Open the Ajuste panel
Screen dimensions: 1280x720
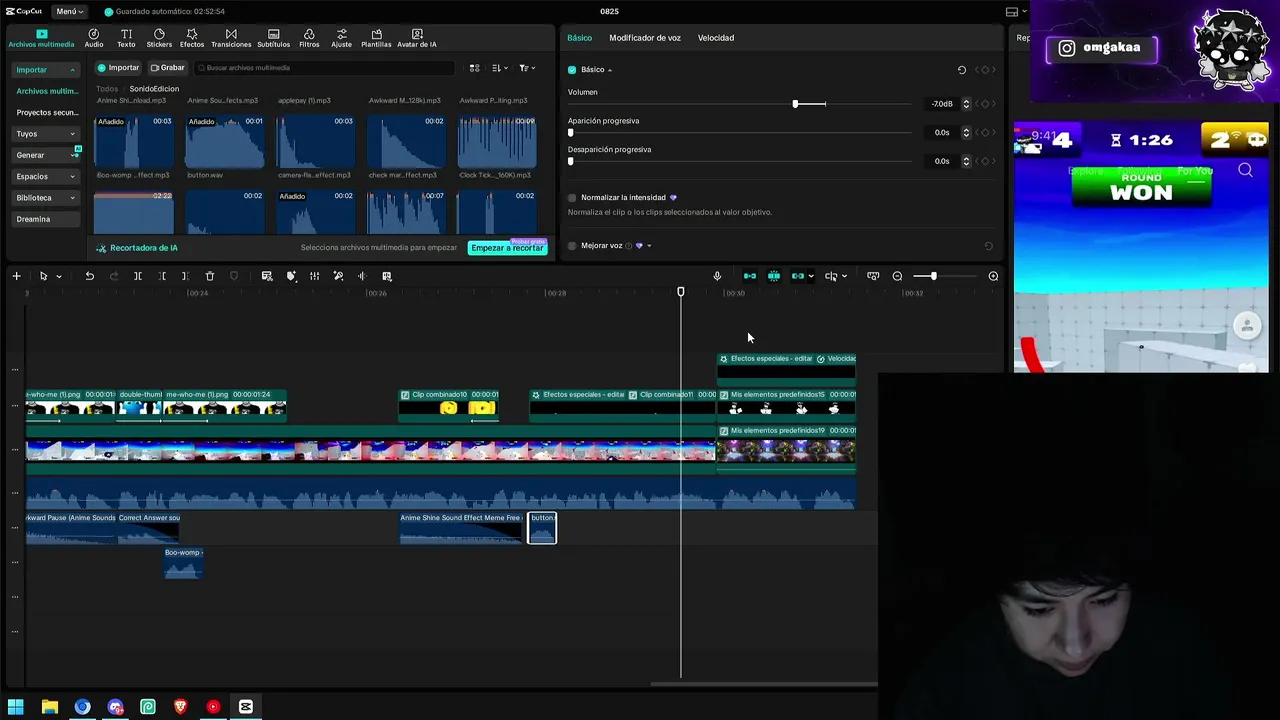[x=342, y=38]
